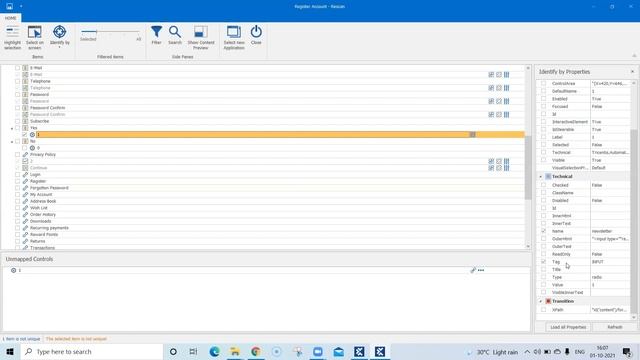Show hidden system tray icons
This screenshot has height=360, width=640.
(527, 351)
